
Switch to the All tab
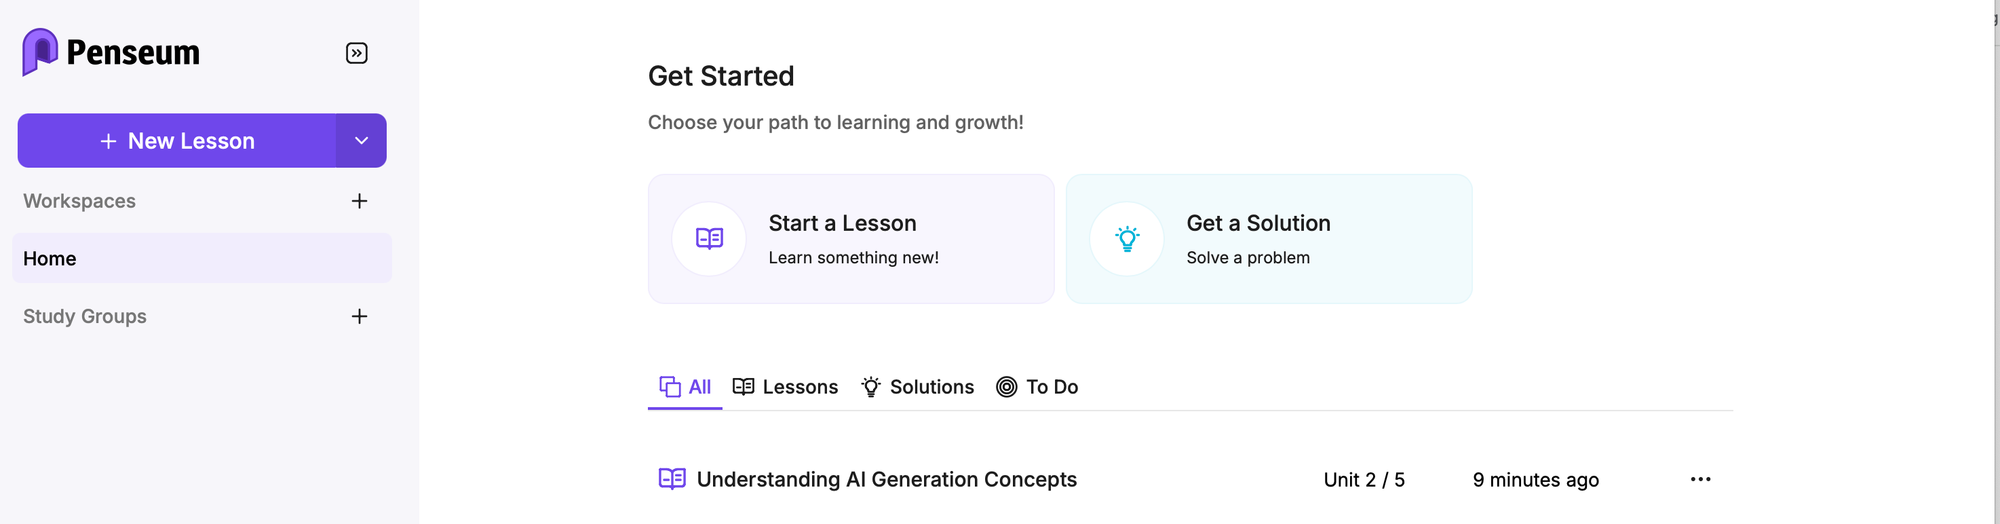pos(685,387)
